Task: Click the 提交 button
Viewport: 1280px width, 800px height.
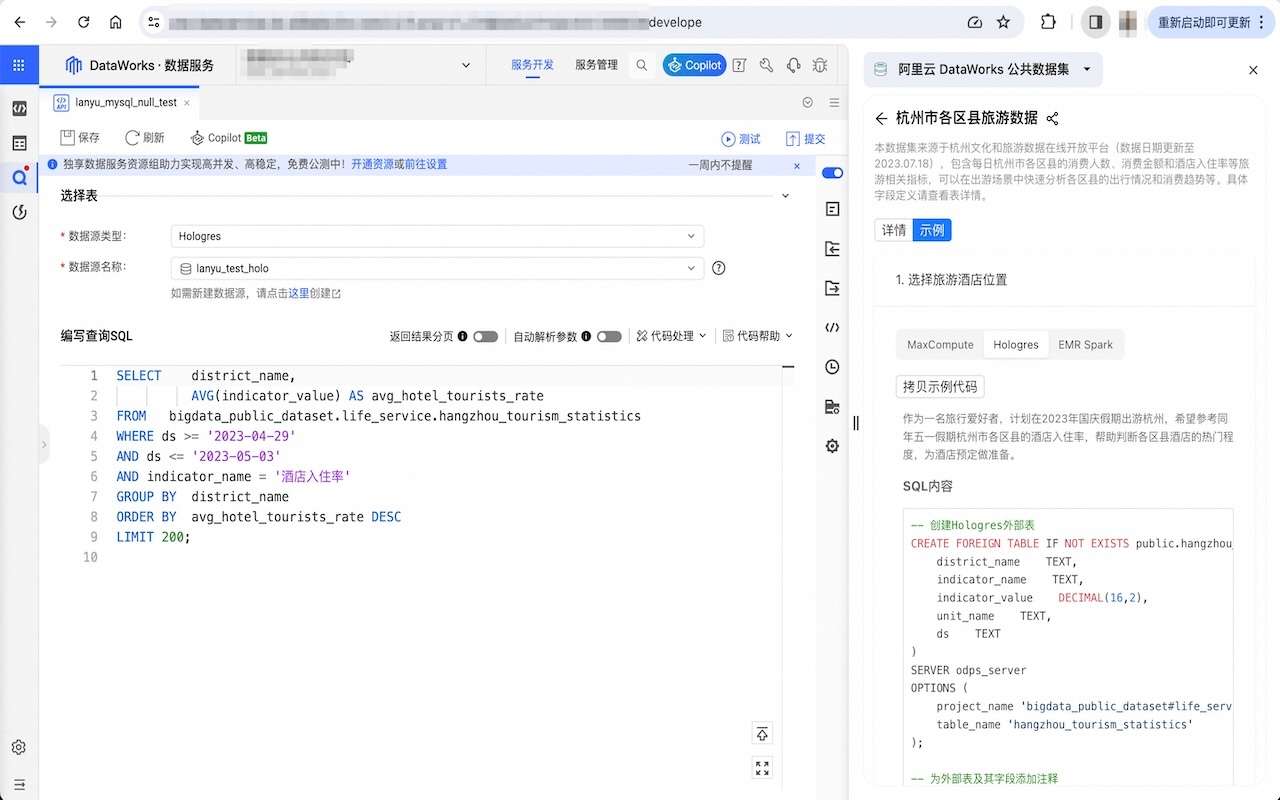Action: coord(806,139)
